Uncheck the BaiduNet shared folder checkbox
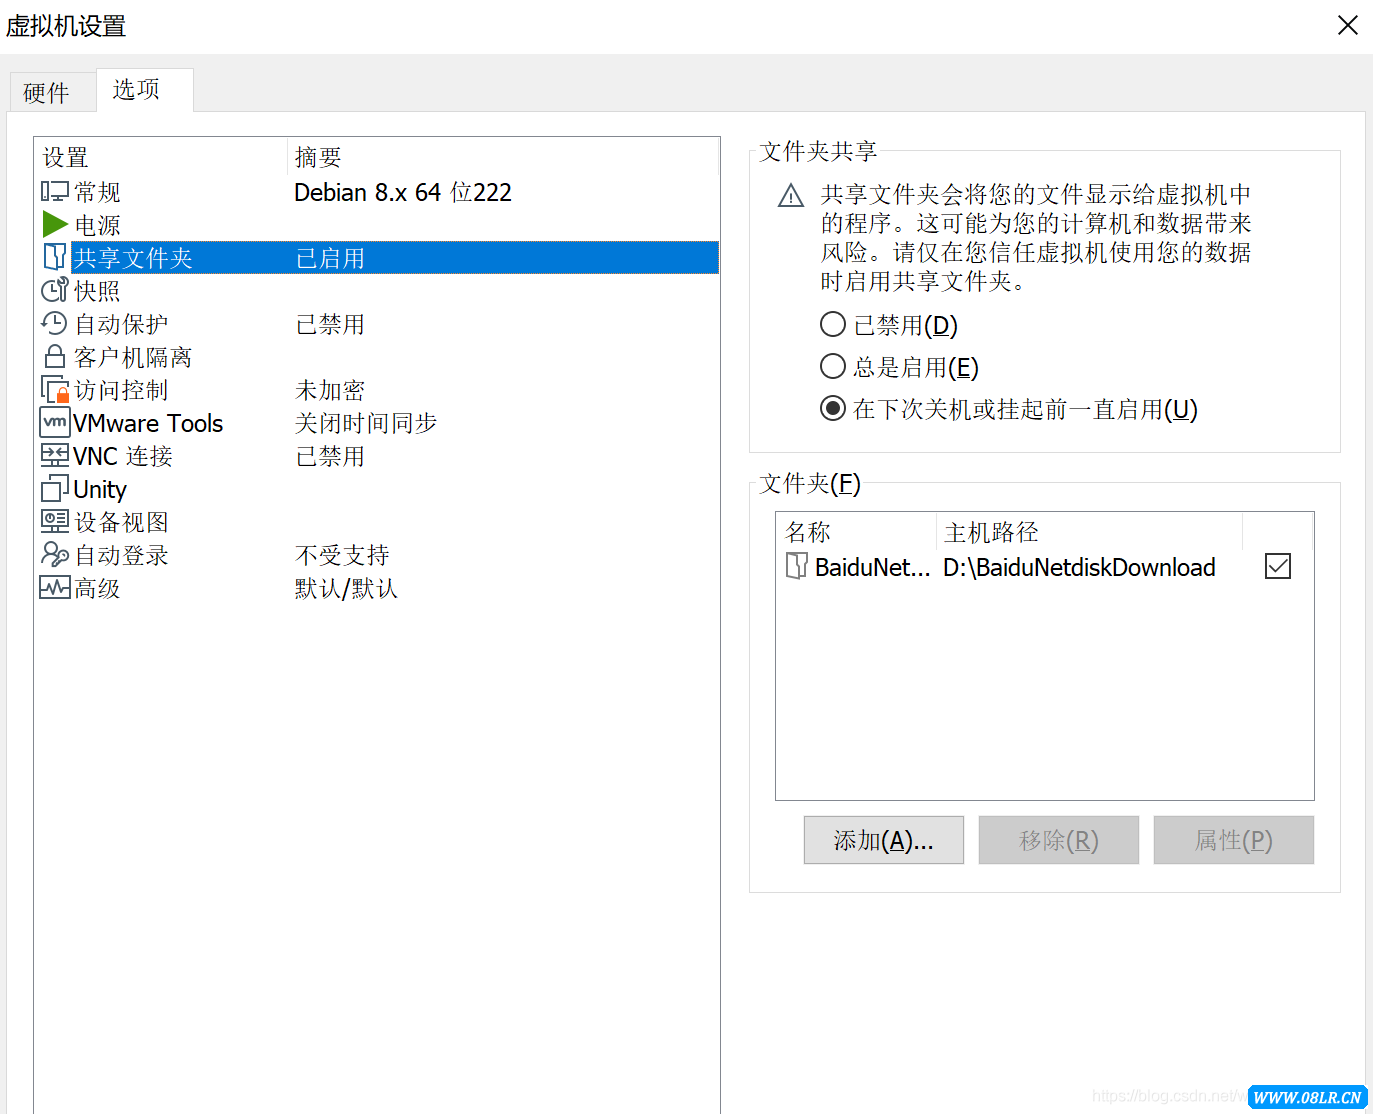Image resolution: width=1373 pixels, height=1114 pixels. pyautogui.click(x=1277, y=566)
